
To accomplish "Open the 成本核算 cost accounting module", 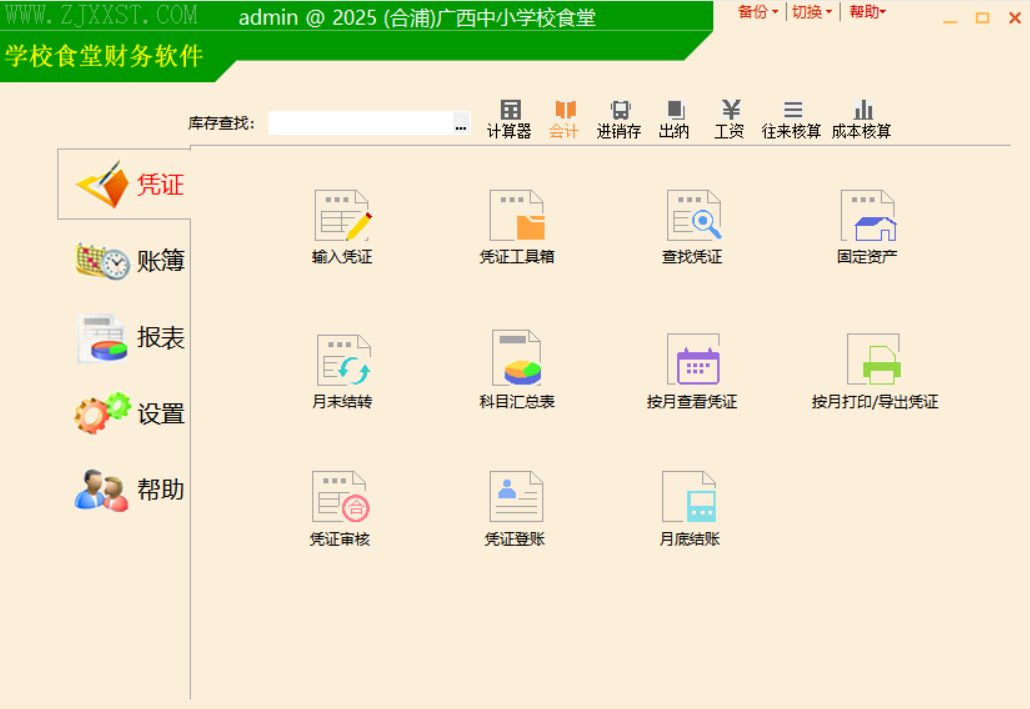I will coord(863,118).
